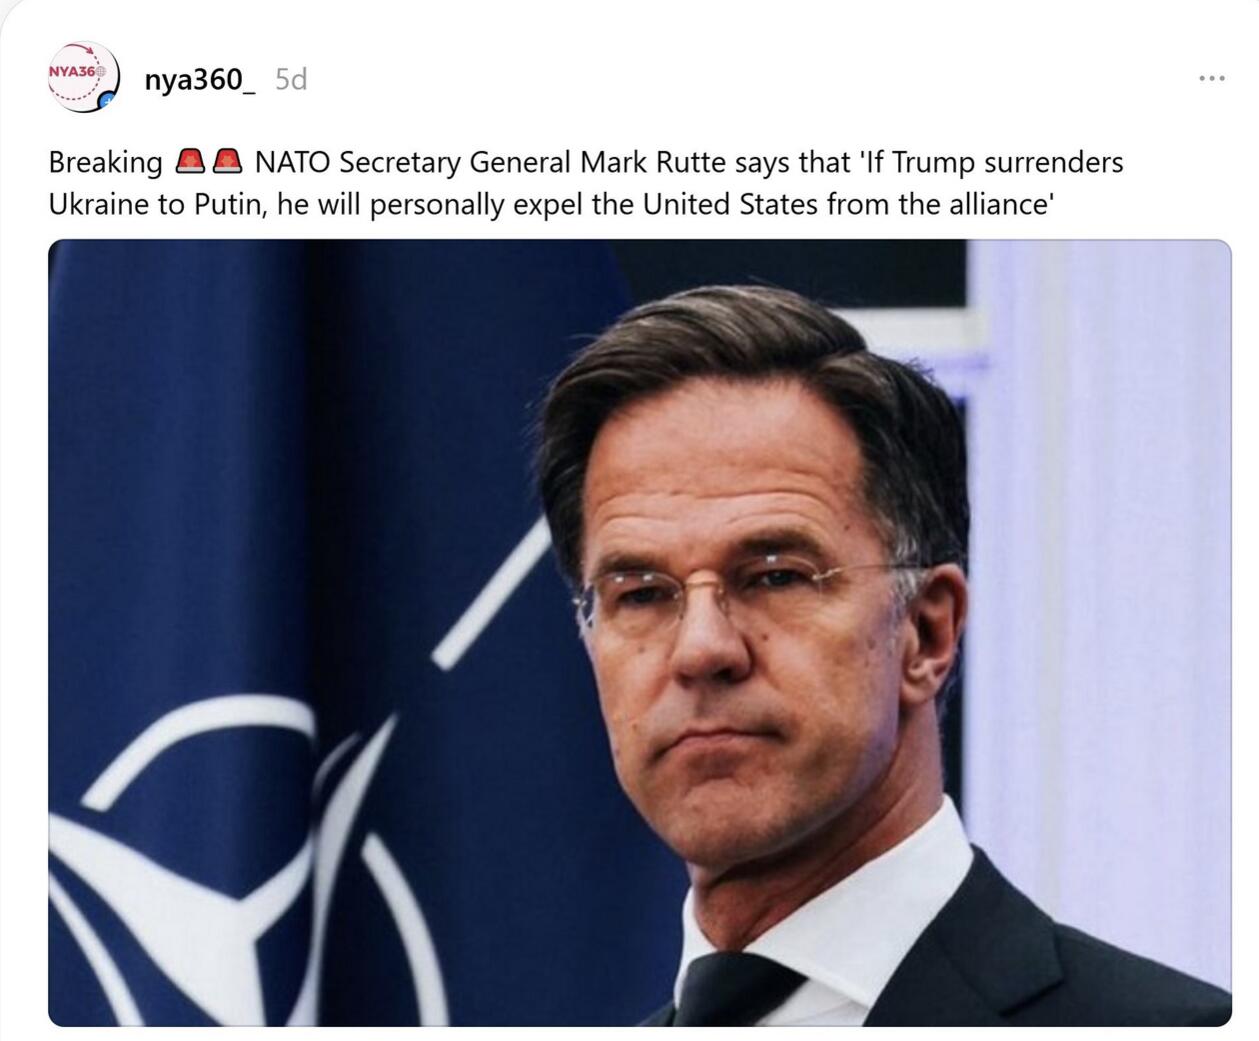
Task: Click 'NATO Secretary General' in post text
Action: (x=414, y=162)
